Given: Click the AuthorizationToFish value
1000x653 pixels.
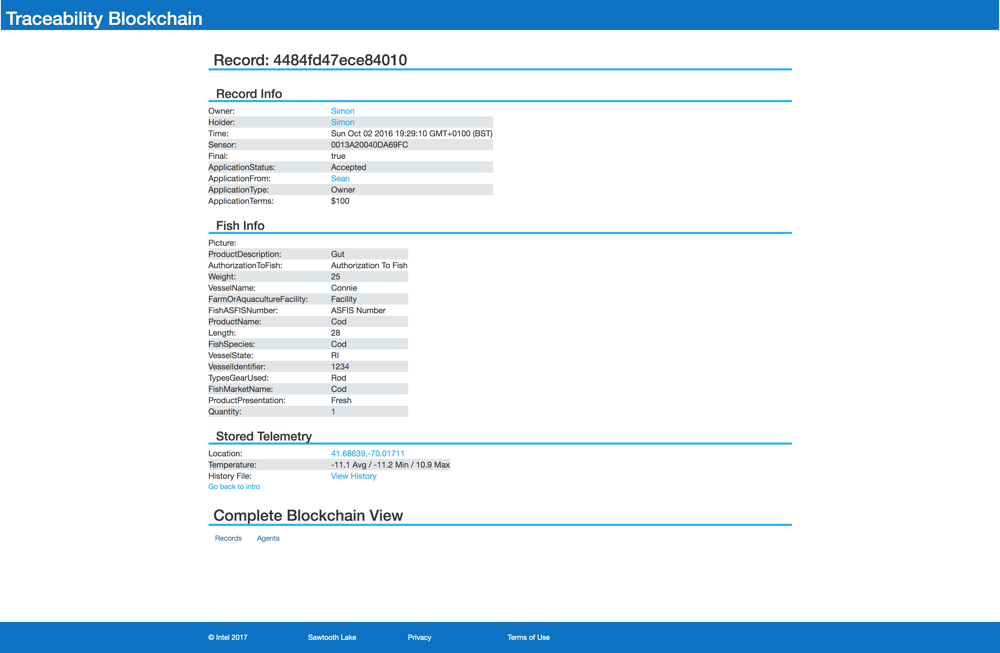Looking at the screenshot, I should 369,265.
